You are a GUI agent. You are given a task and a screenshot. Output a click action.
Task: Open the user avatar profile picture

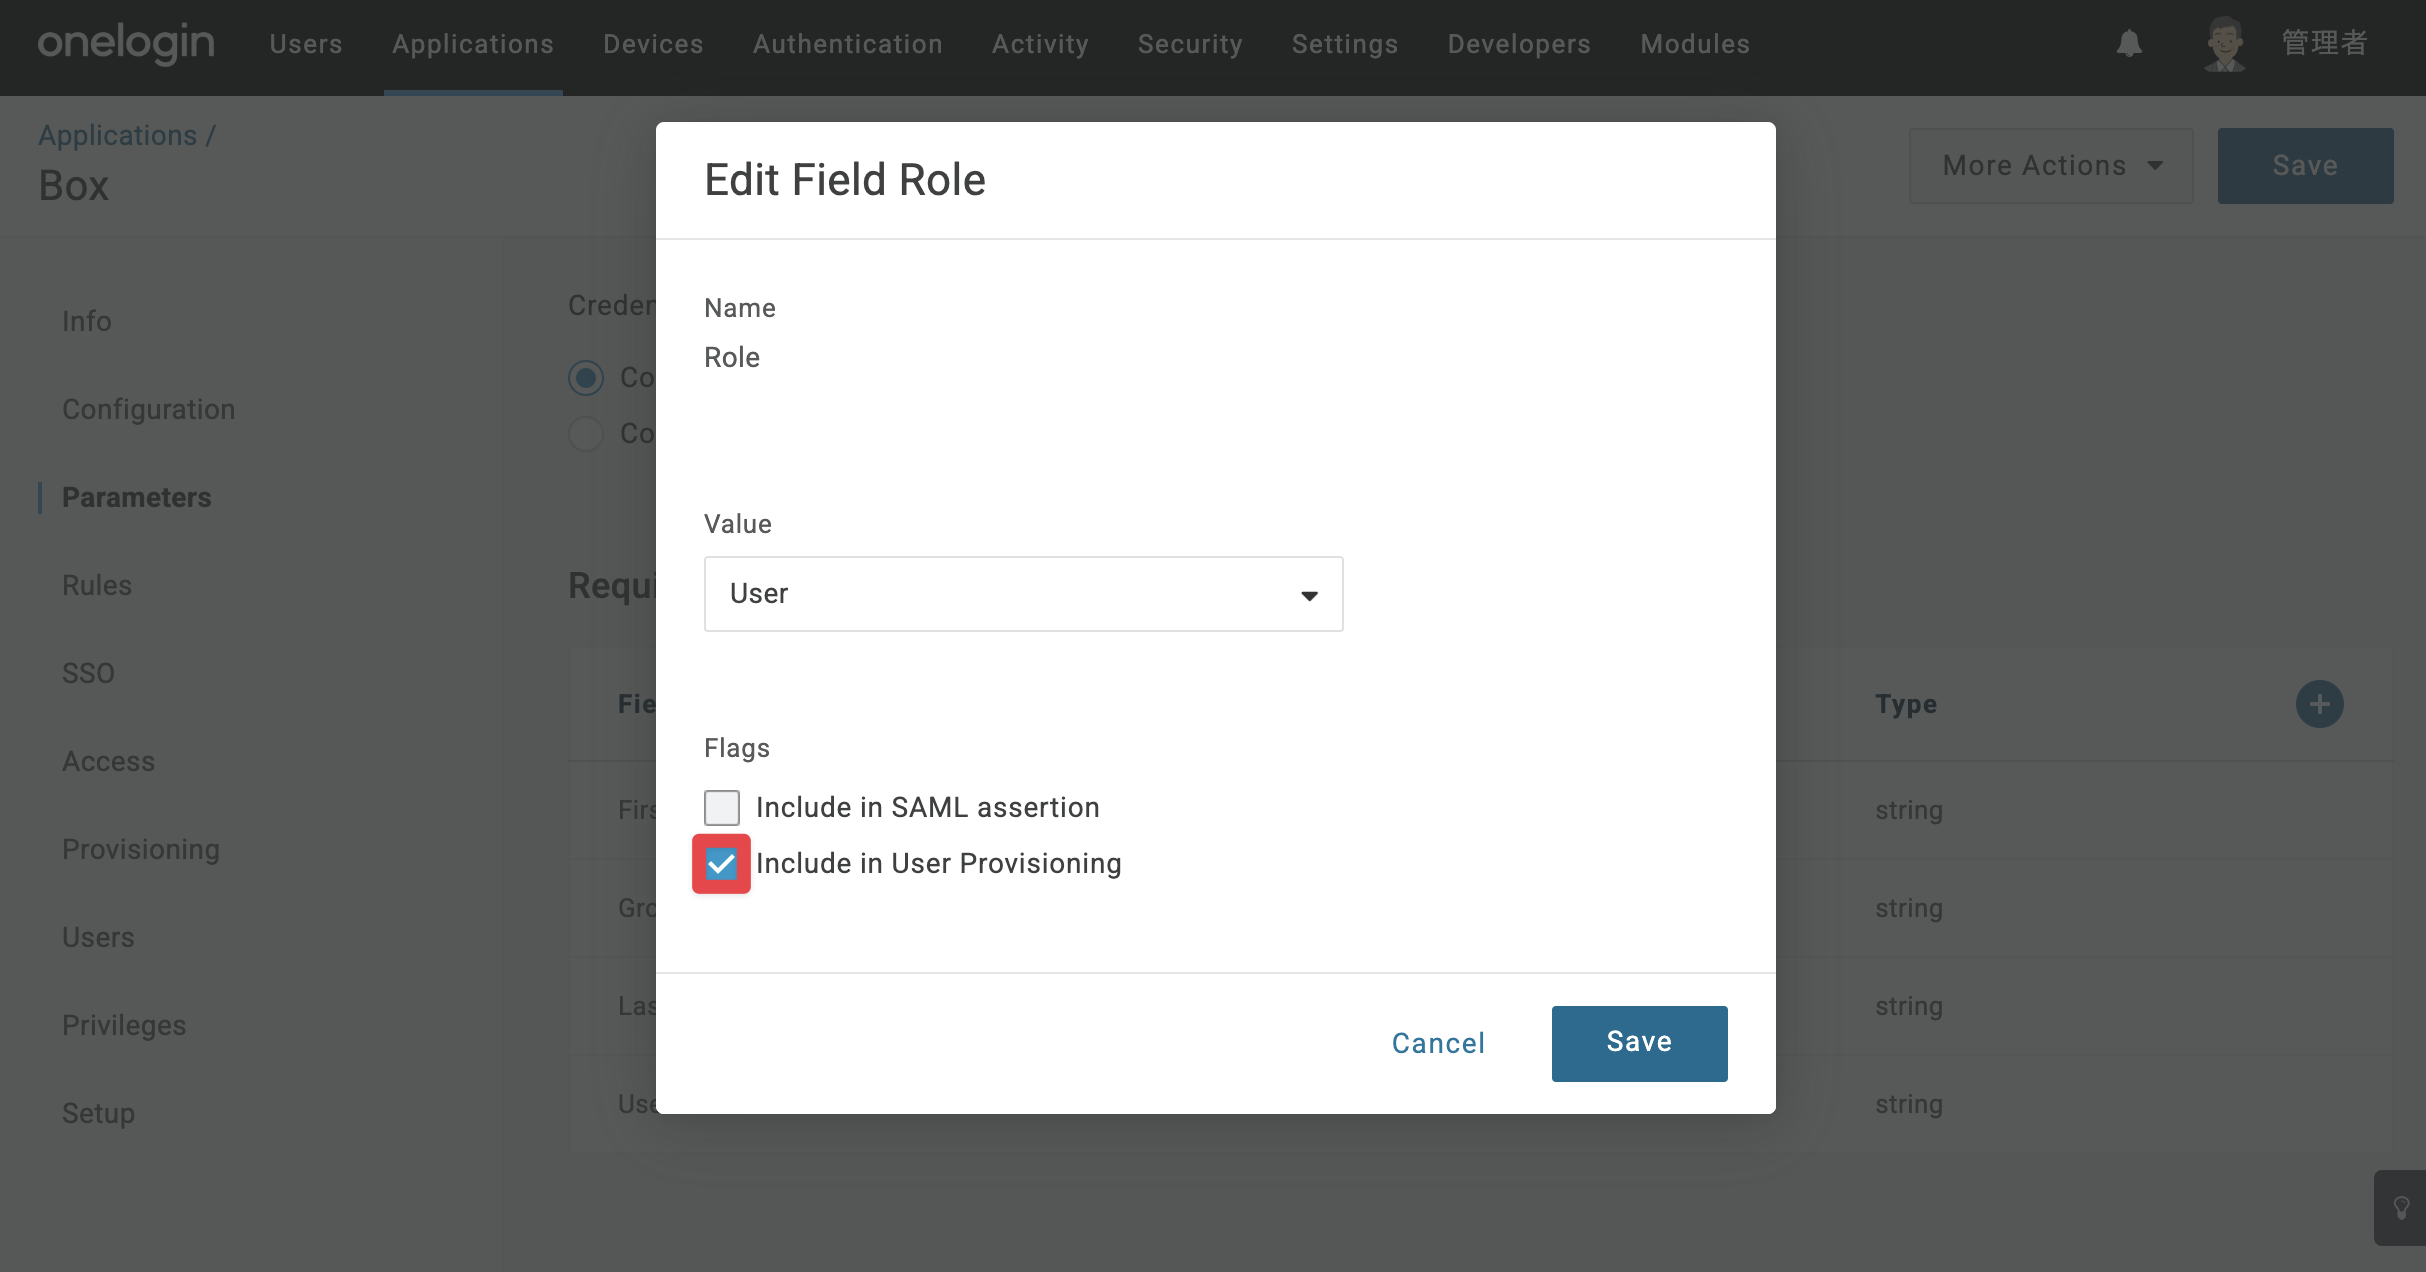click(2225, 44)
